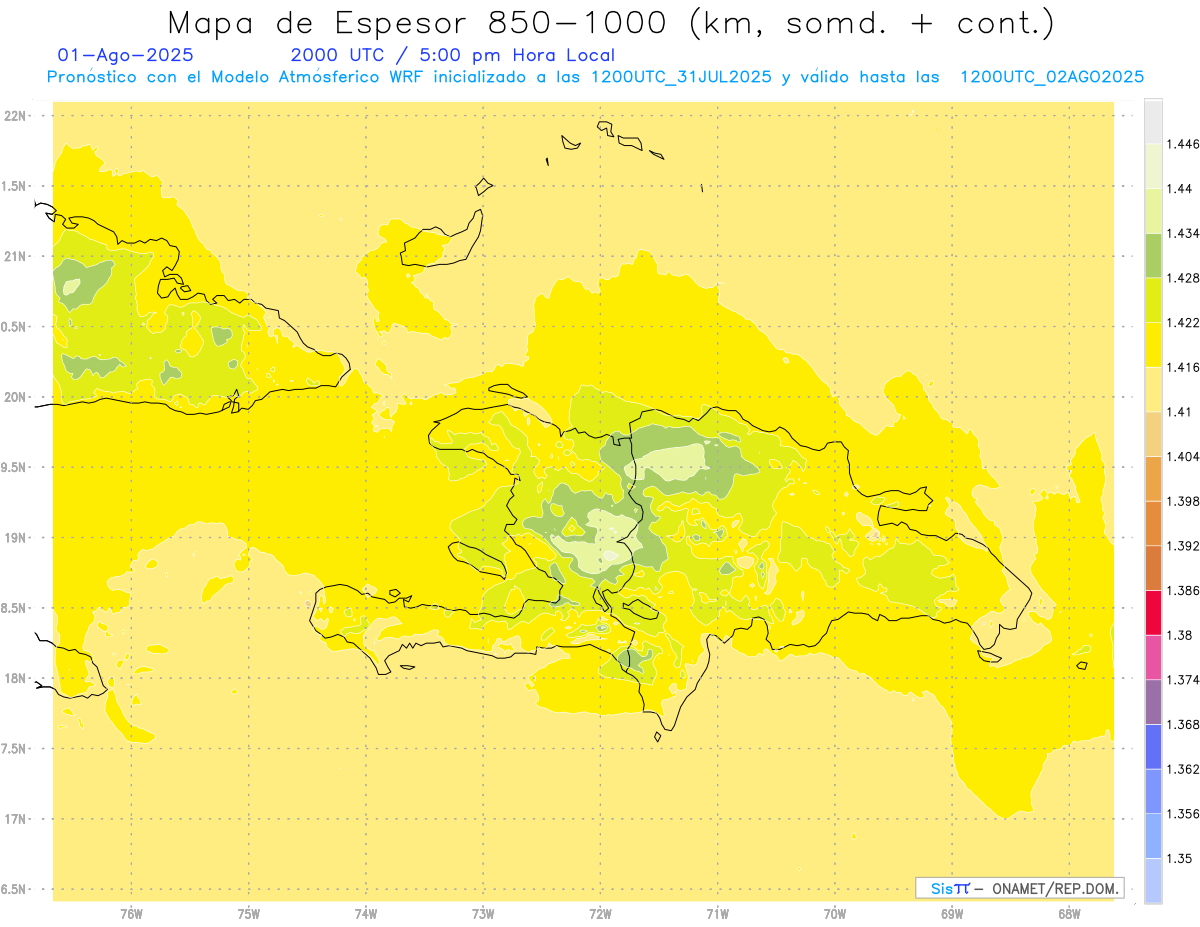Click the colorbar value "1.44"

pyautogui.click(x=1179, y=189)
